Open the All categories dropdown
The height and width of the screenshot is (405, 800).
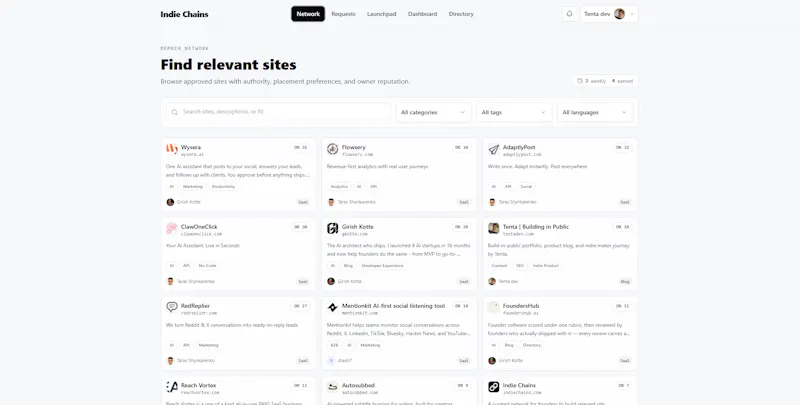point(433,112)
